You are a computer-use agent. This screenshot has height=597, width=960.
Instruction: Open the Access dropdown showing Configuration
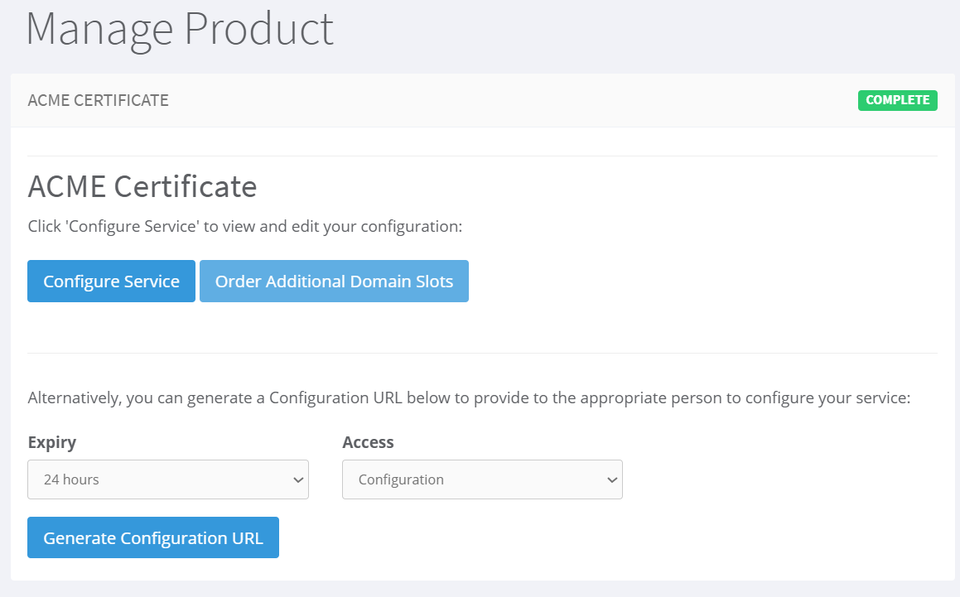[482, 479]
